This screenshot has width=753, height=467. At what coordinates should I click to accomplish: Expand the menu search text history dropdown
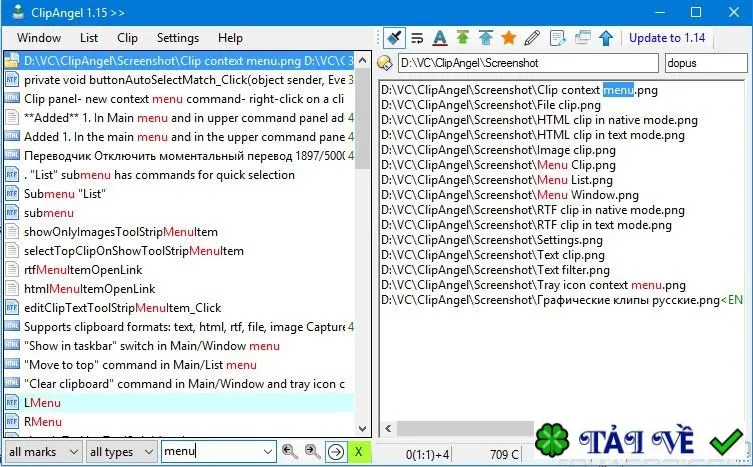click(267, 452)
